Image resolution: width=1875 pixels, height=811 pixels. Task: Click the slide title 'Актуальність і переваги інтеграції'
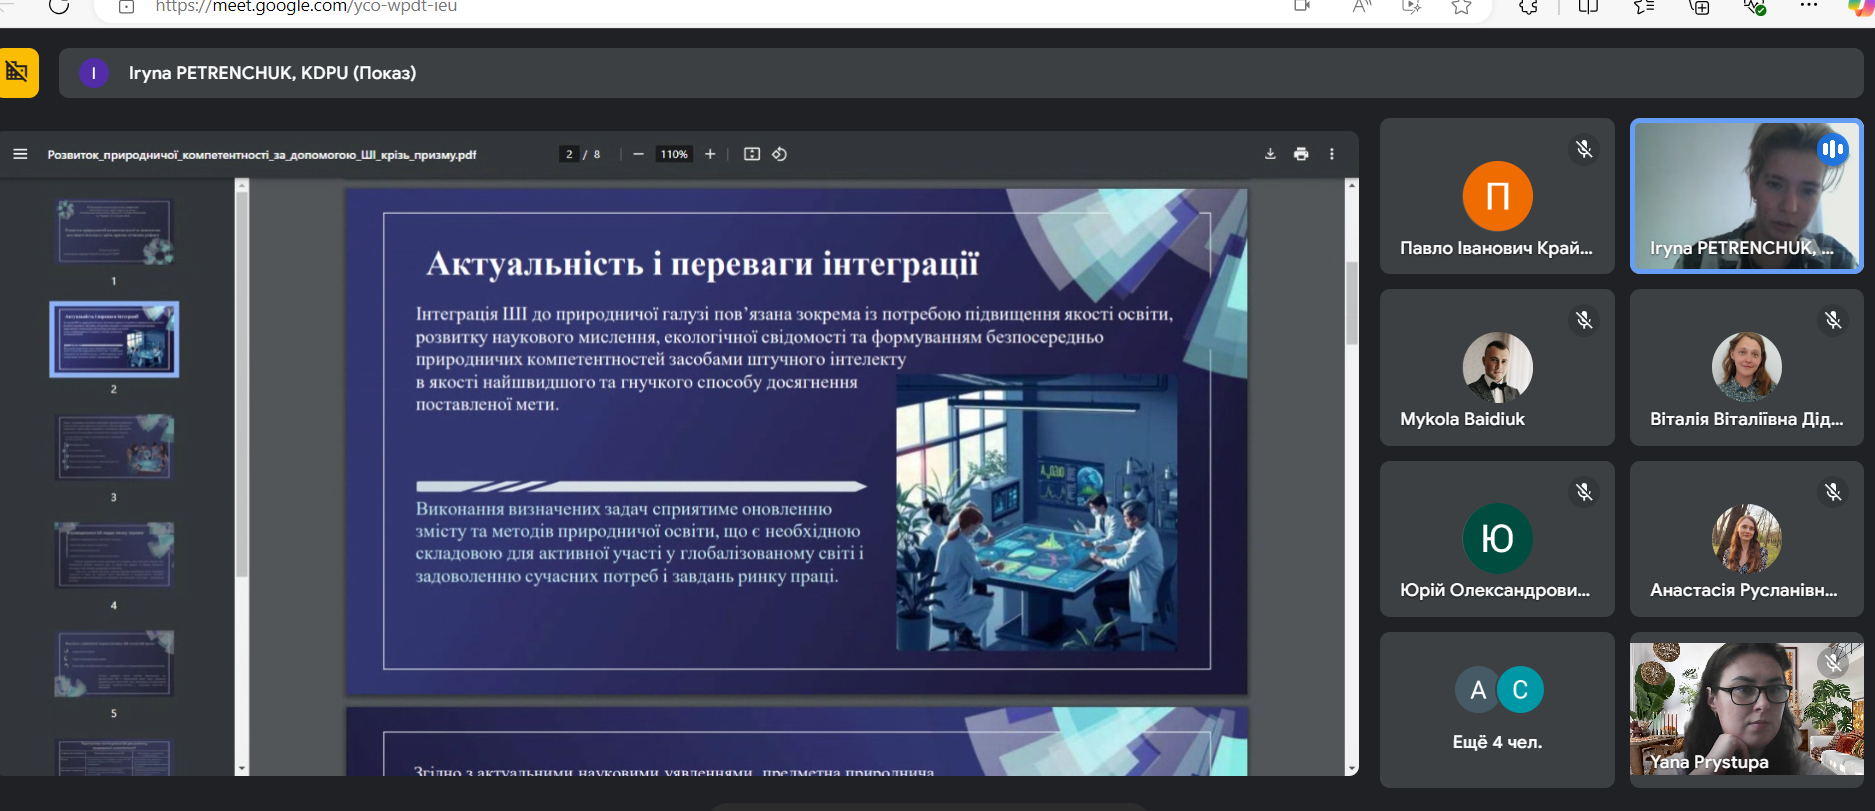coord(702,264)
